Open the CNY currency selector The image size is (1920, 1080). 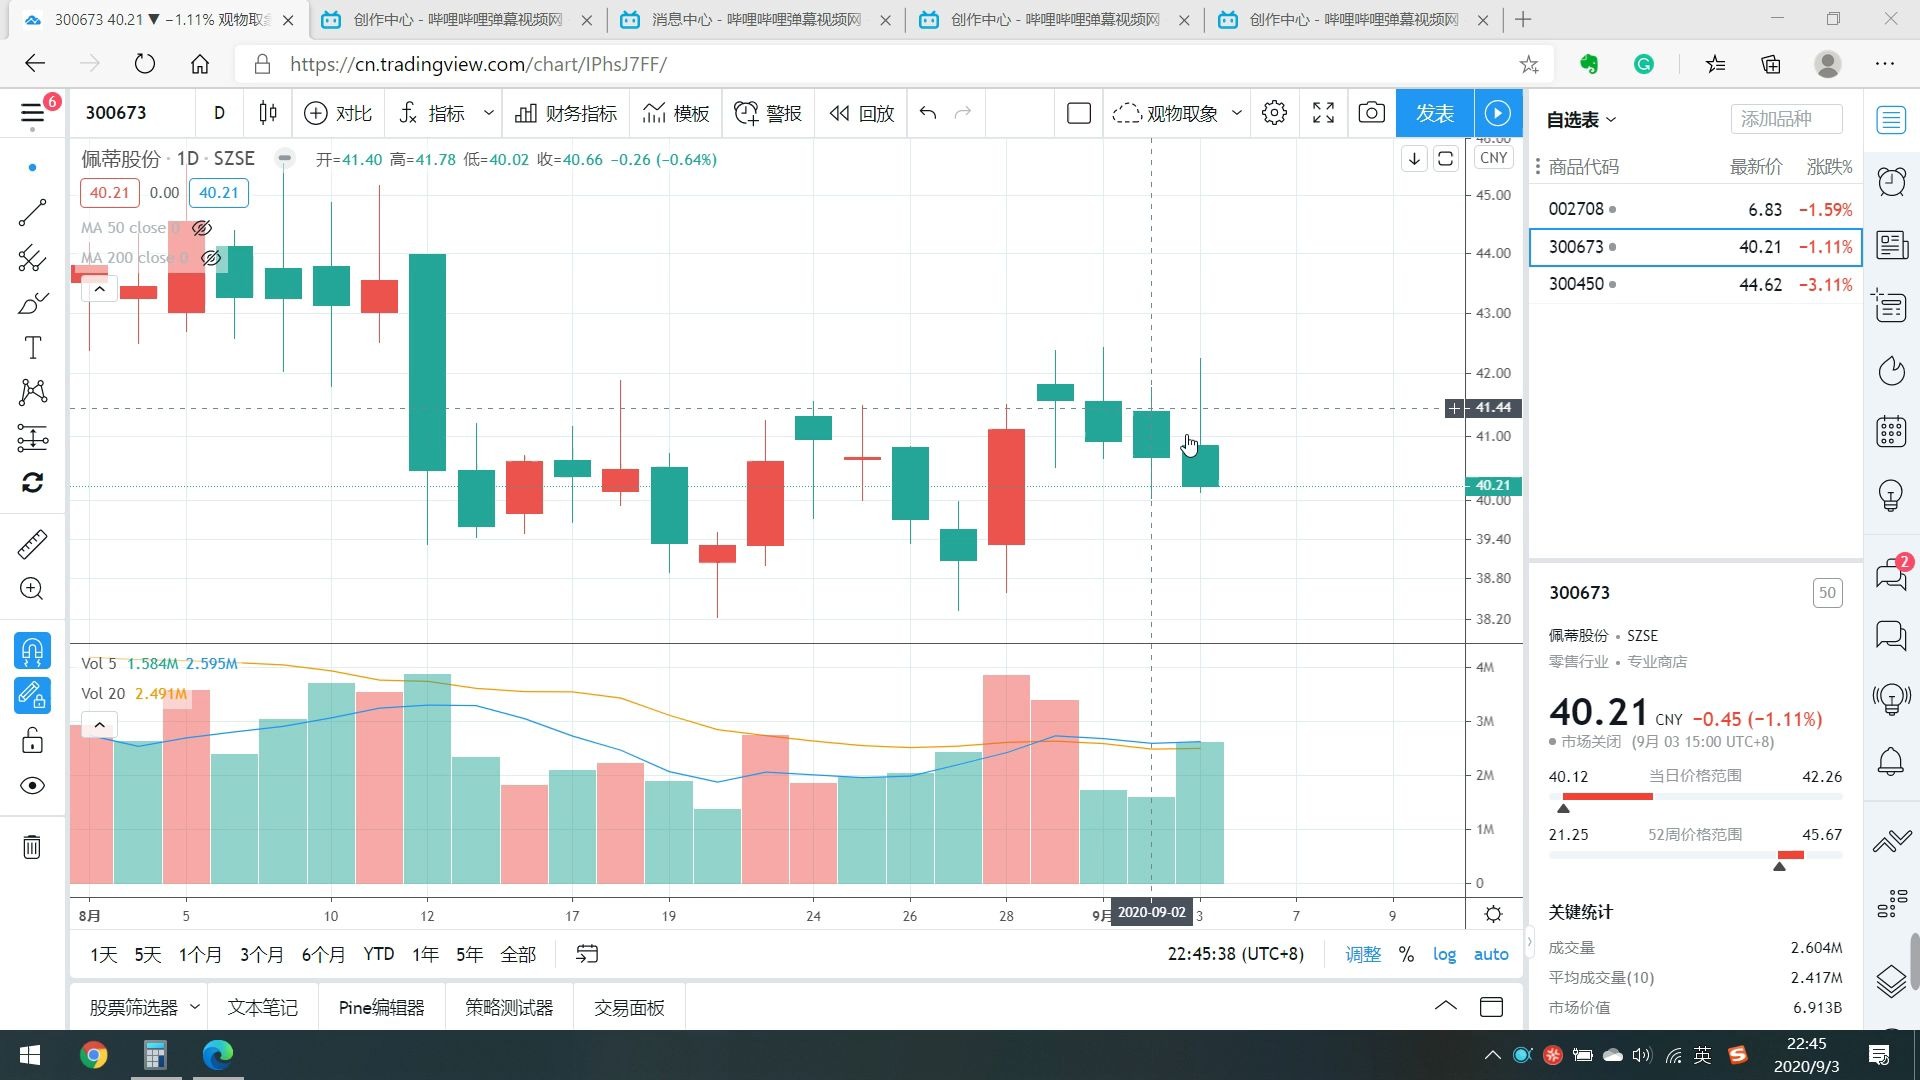1493,158
